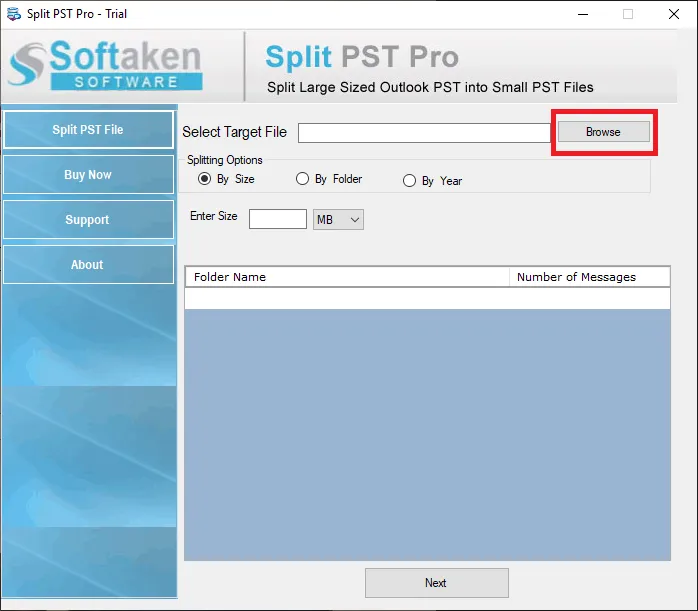Open the MB size unit dropdown

(338, 219)
